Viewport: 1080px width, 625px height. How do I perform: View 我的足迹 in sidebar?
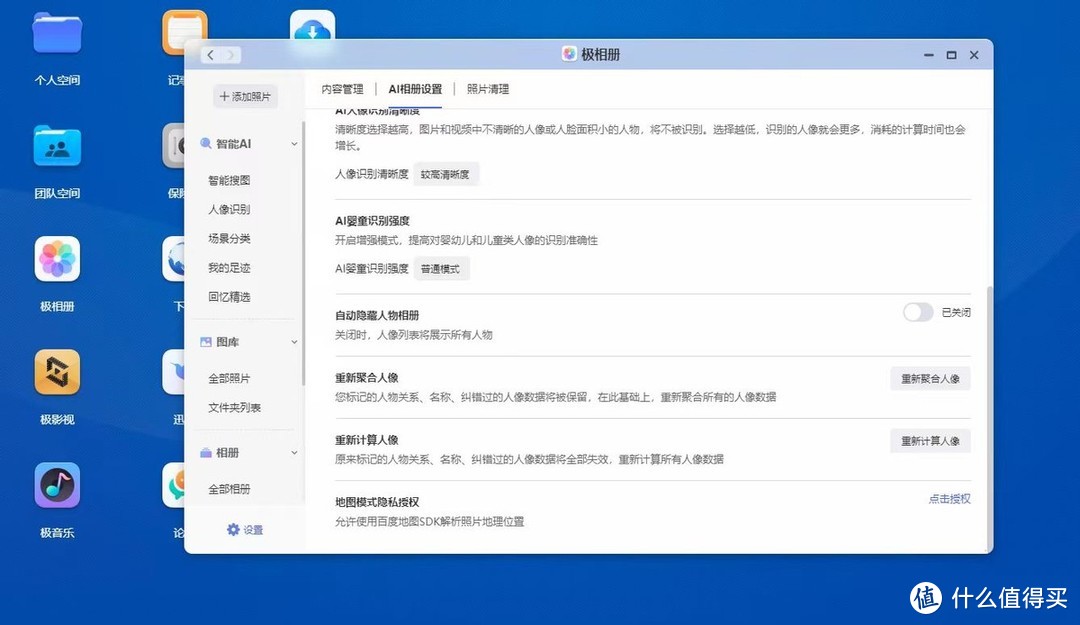point(229,267)
